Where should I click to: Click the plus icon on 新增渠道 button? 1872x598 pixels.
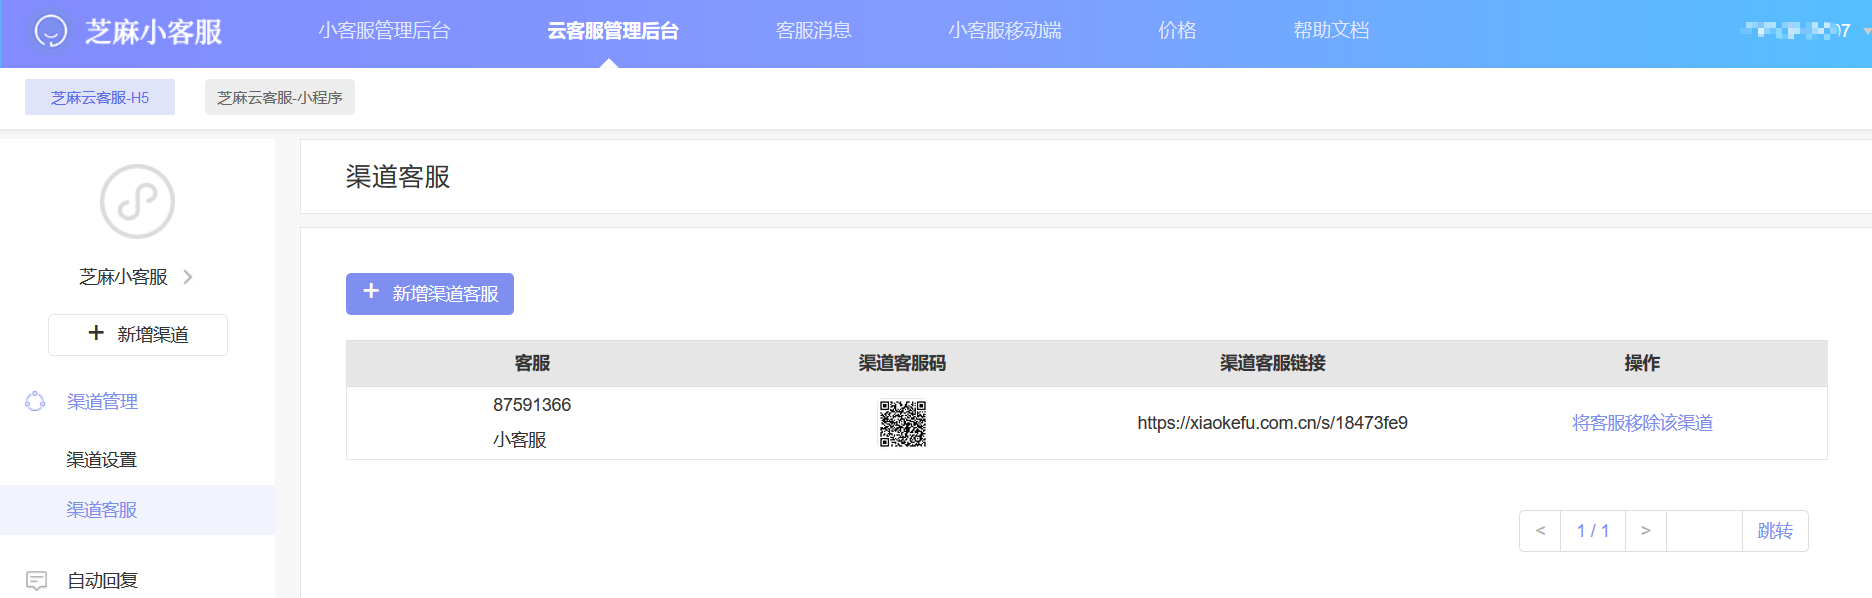[96, 333]
